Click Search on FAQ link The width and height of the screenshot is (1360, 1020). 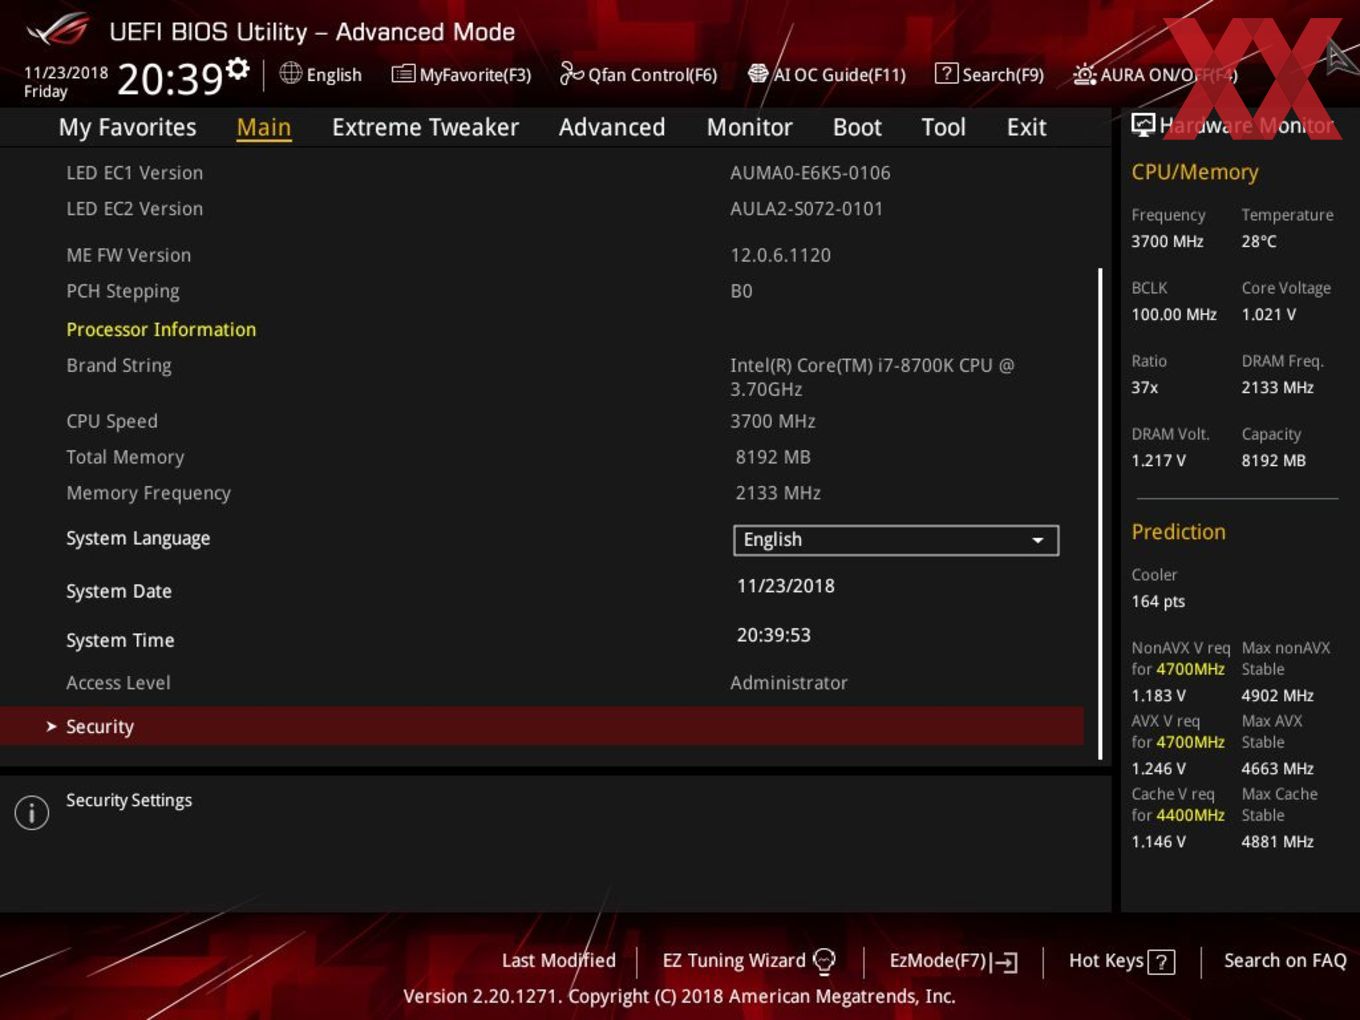(1285, 960)
